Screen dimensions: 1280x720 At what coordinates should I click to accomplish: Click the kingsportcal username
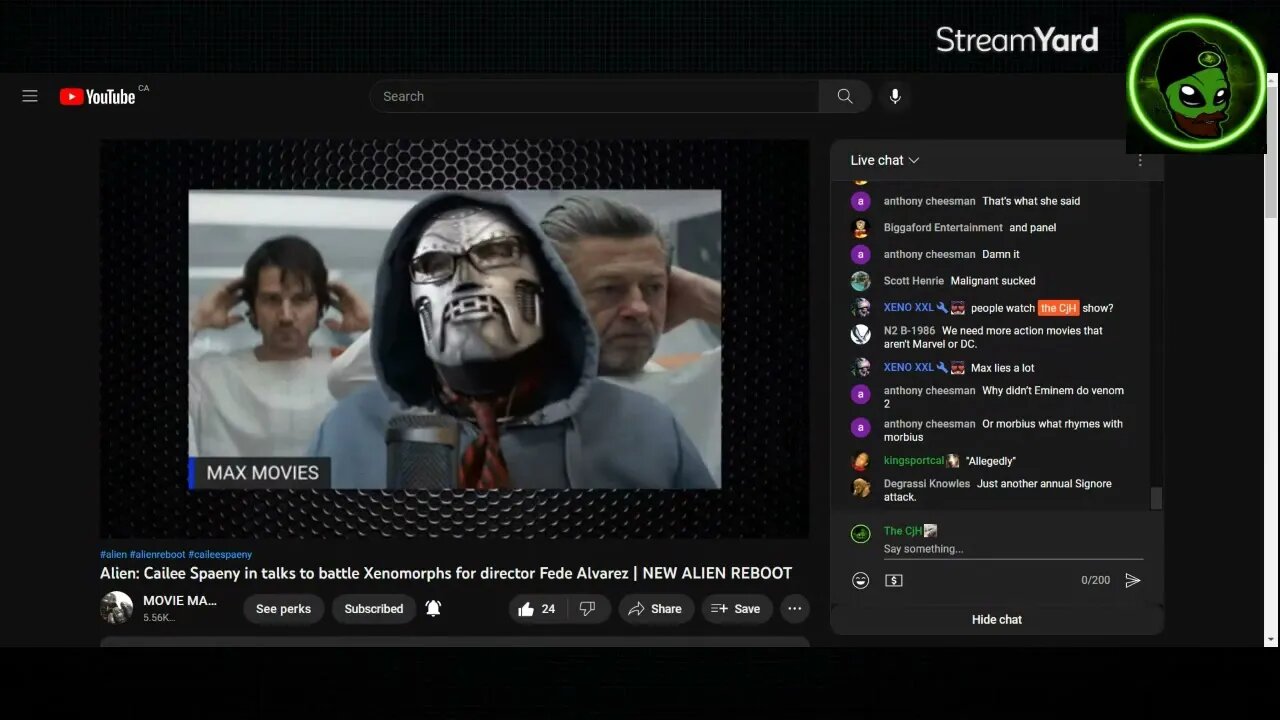[913, 461]
